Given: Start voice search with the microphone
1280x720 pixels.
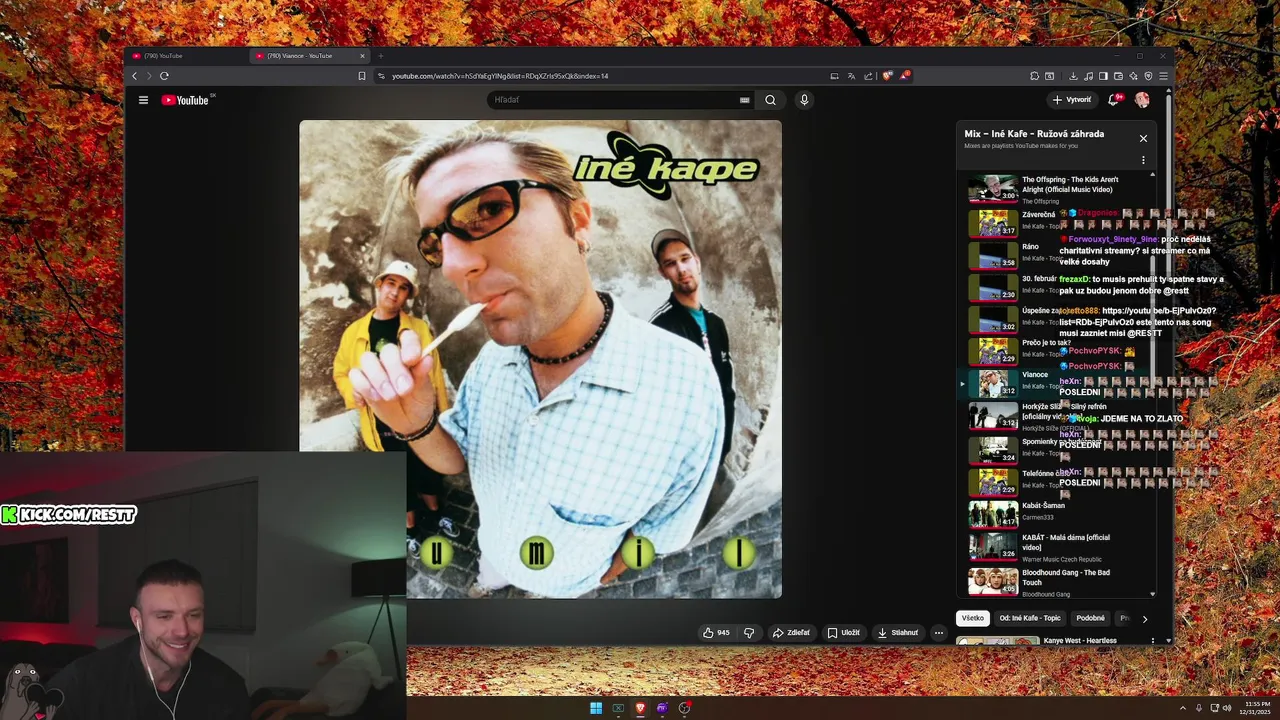Looking at the screenshot, I should click(804, 100).
